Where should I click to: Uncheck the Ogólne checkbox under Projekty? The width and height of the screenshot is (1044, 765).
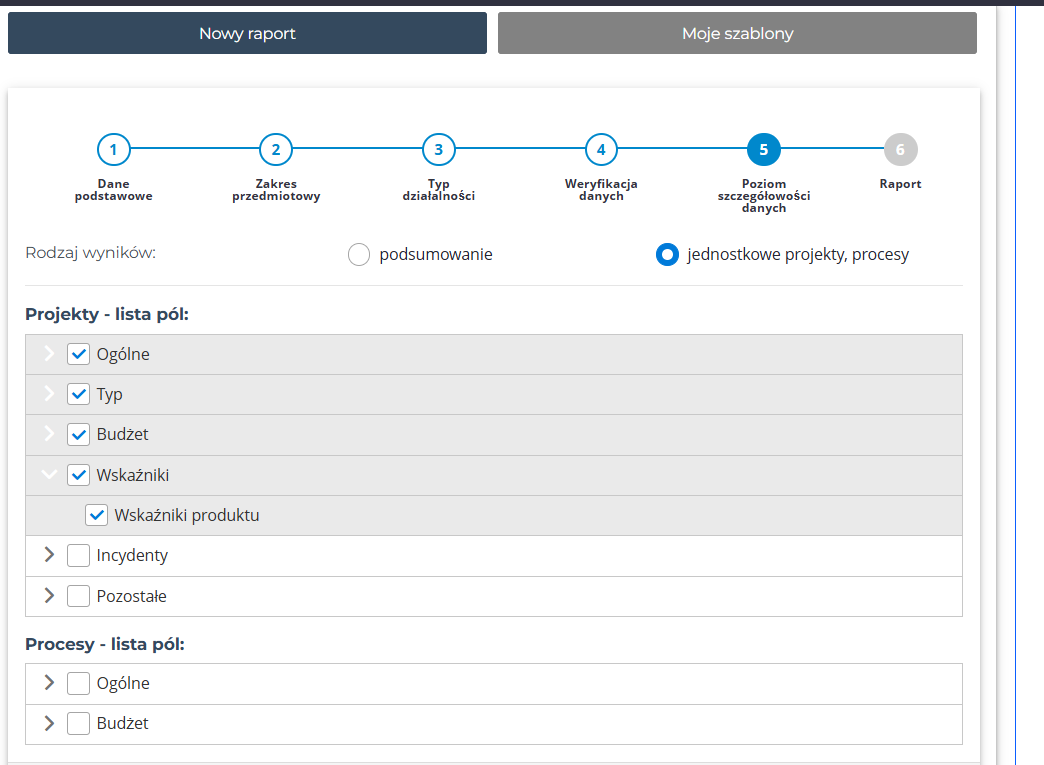tap(79, 354)
